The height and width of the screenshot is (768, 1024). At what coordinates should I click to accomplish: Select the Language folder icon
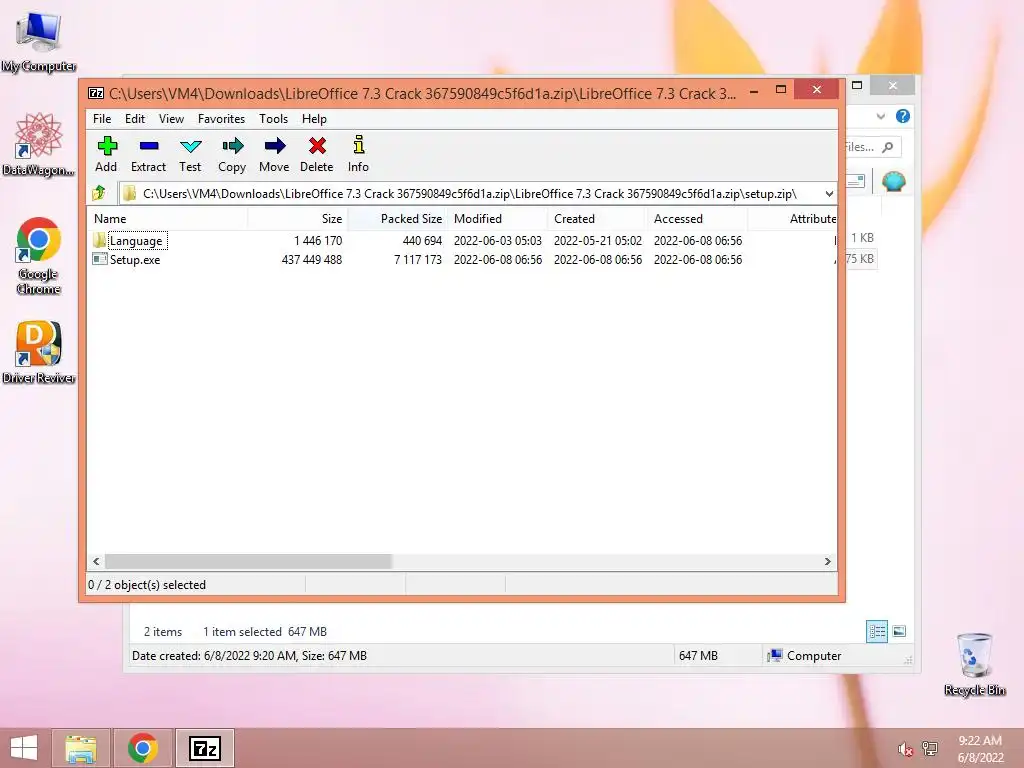(99, 240)
